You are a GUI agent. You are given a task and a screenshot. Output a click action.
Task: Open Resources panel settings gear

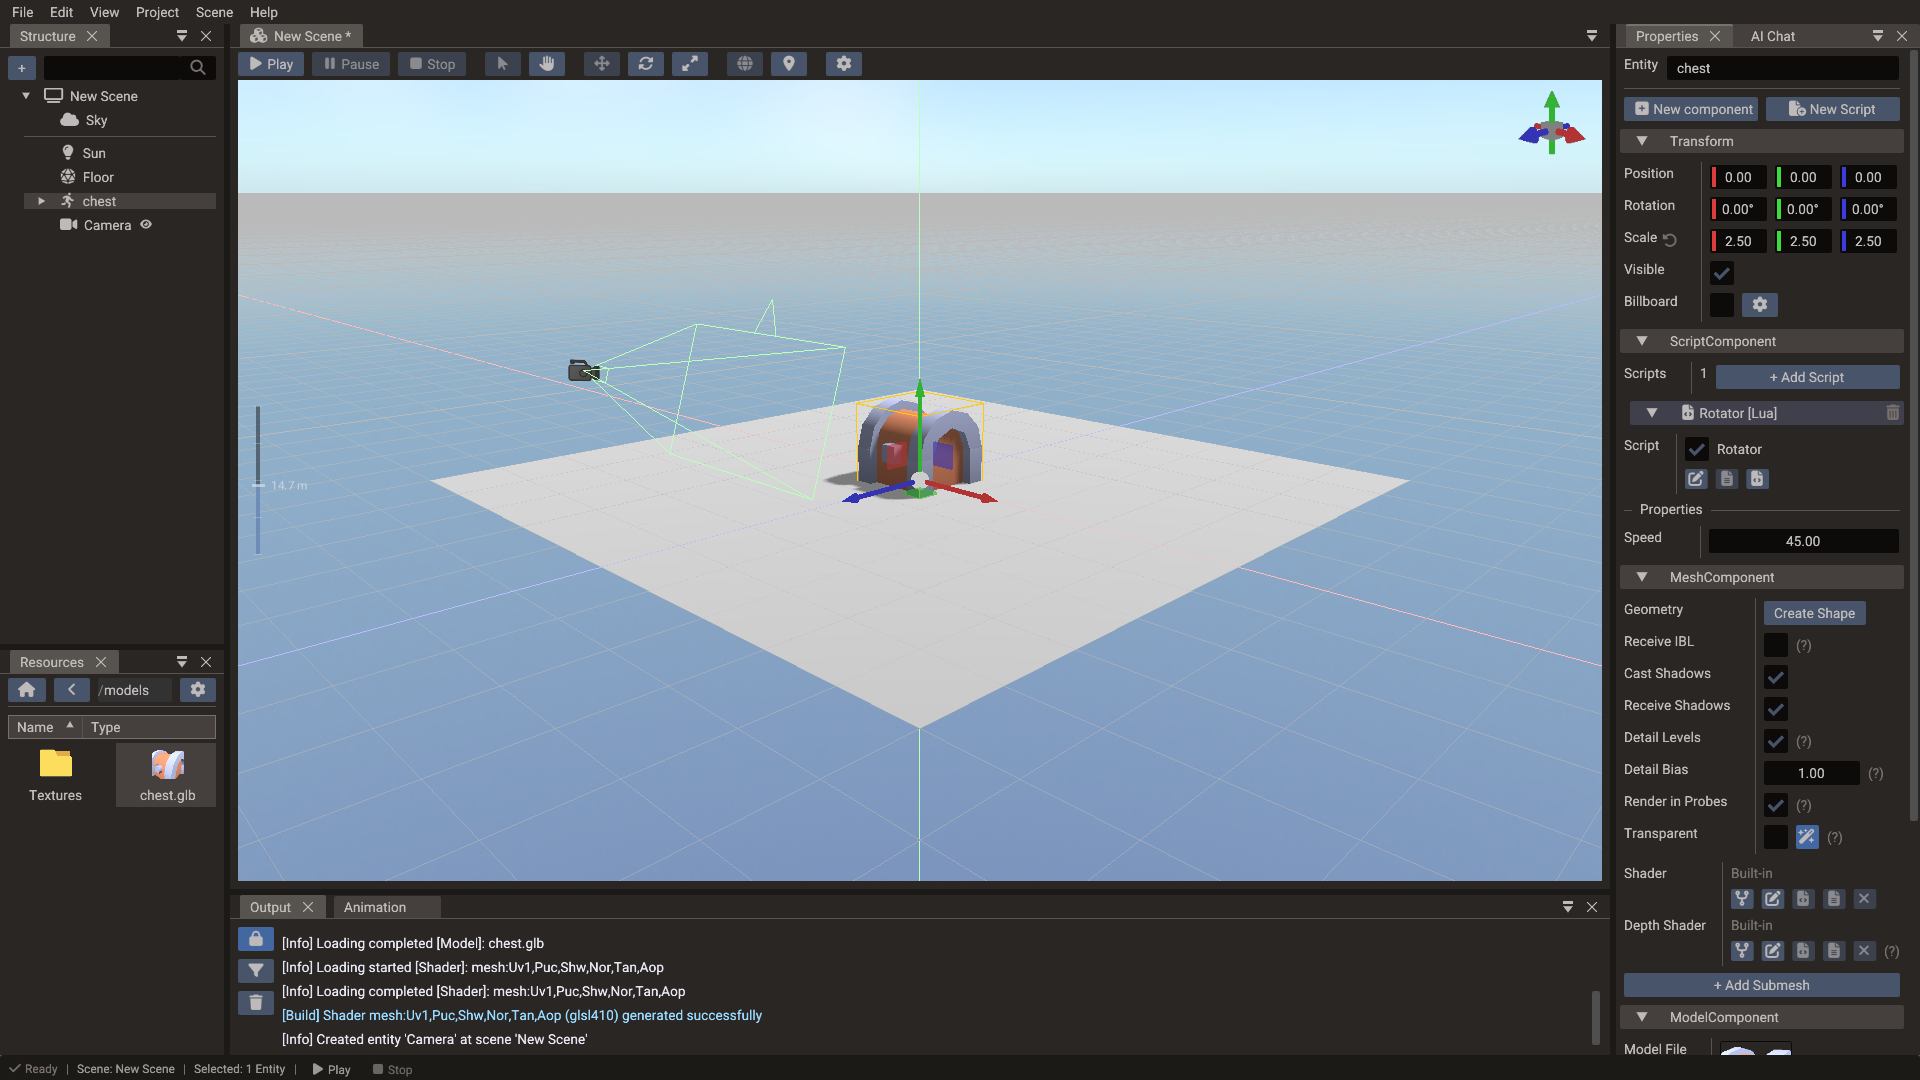tap(198, 690)
